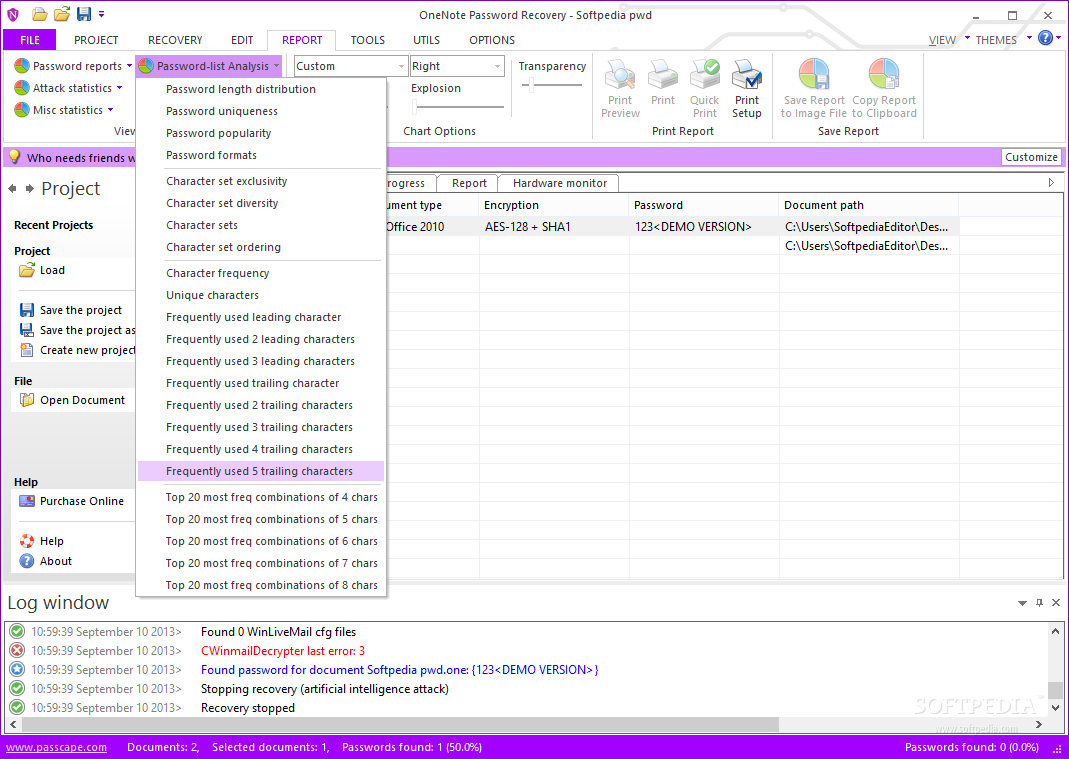Close the Log window panel
1069x759 pixels.
point(1056,603)
